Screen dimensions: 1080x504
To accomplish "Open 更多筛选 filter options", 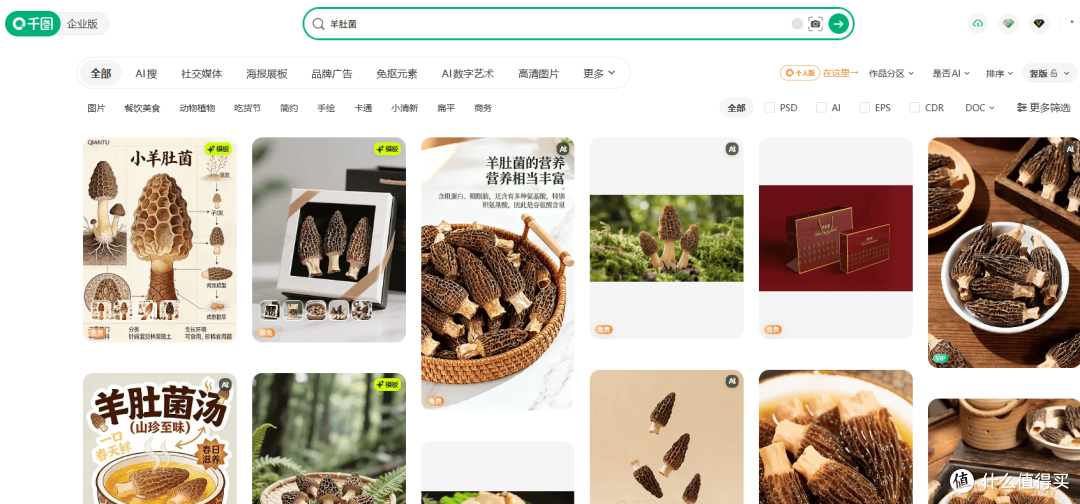I will 1043,108.
